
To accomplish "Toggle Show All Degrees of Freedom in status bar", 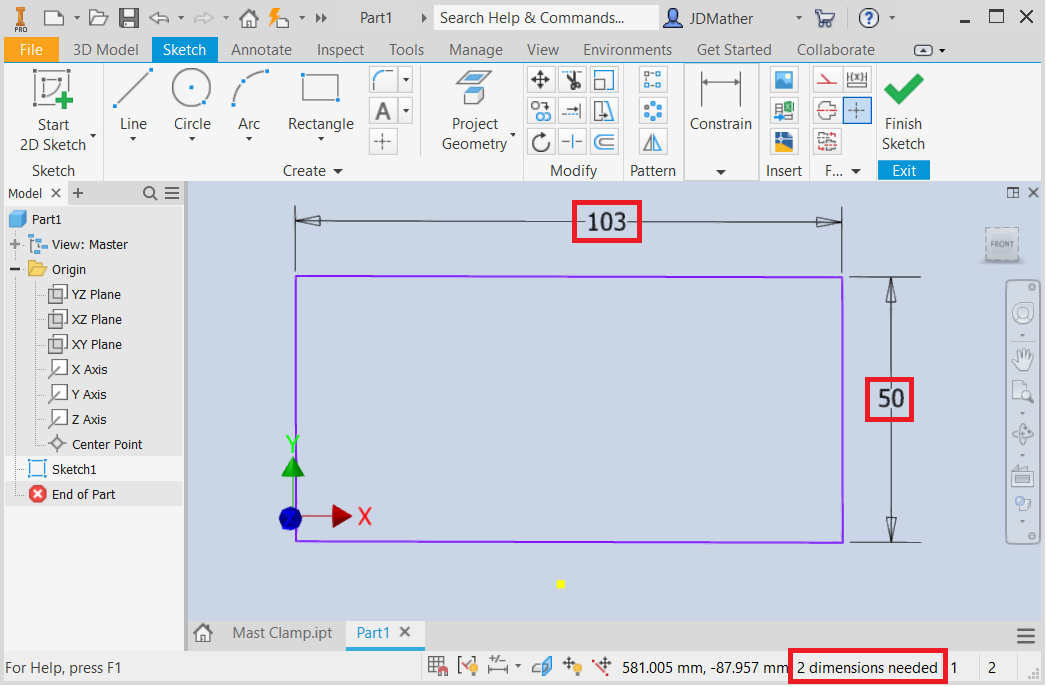I will coord(572,666).
